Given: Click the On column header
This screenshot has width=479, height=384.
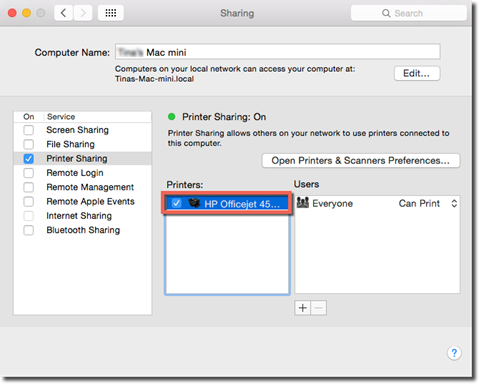Looking at the screenshot, I should 29,117.
